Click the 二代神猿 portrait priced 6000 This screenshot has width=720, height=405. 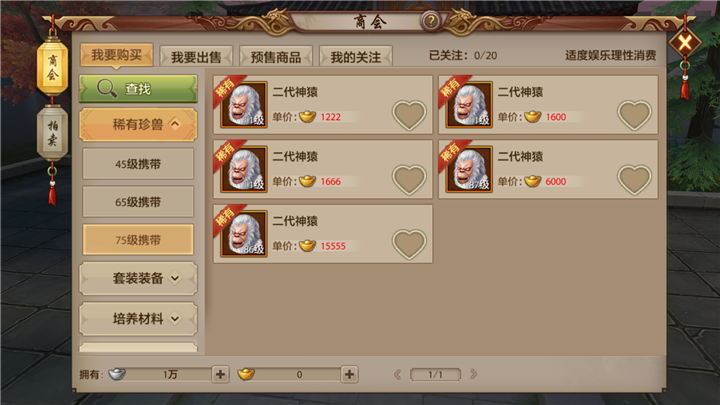tap(469, 169)
